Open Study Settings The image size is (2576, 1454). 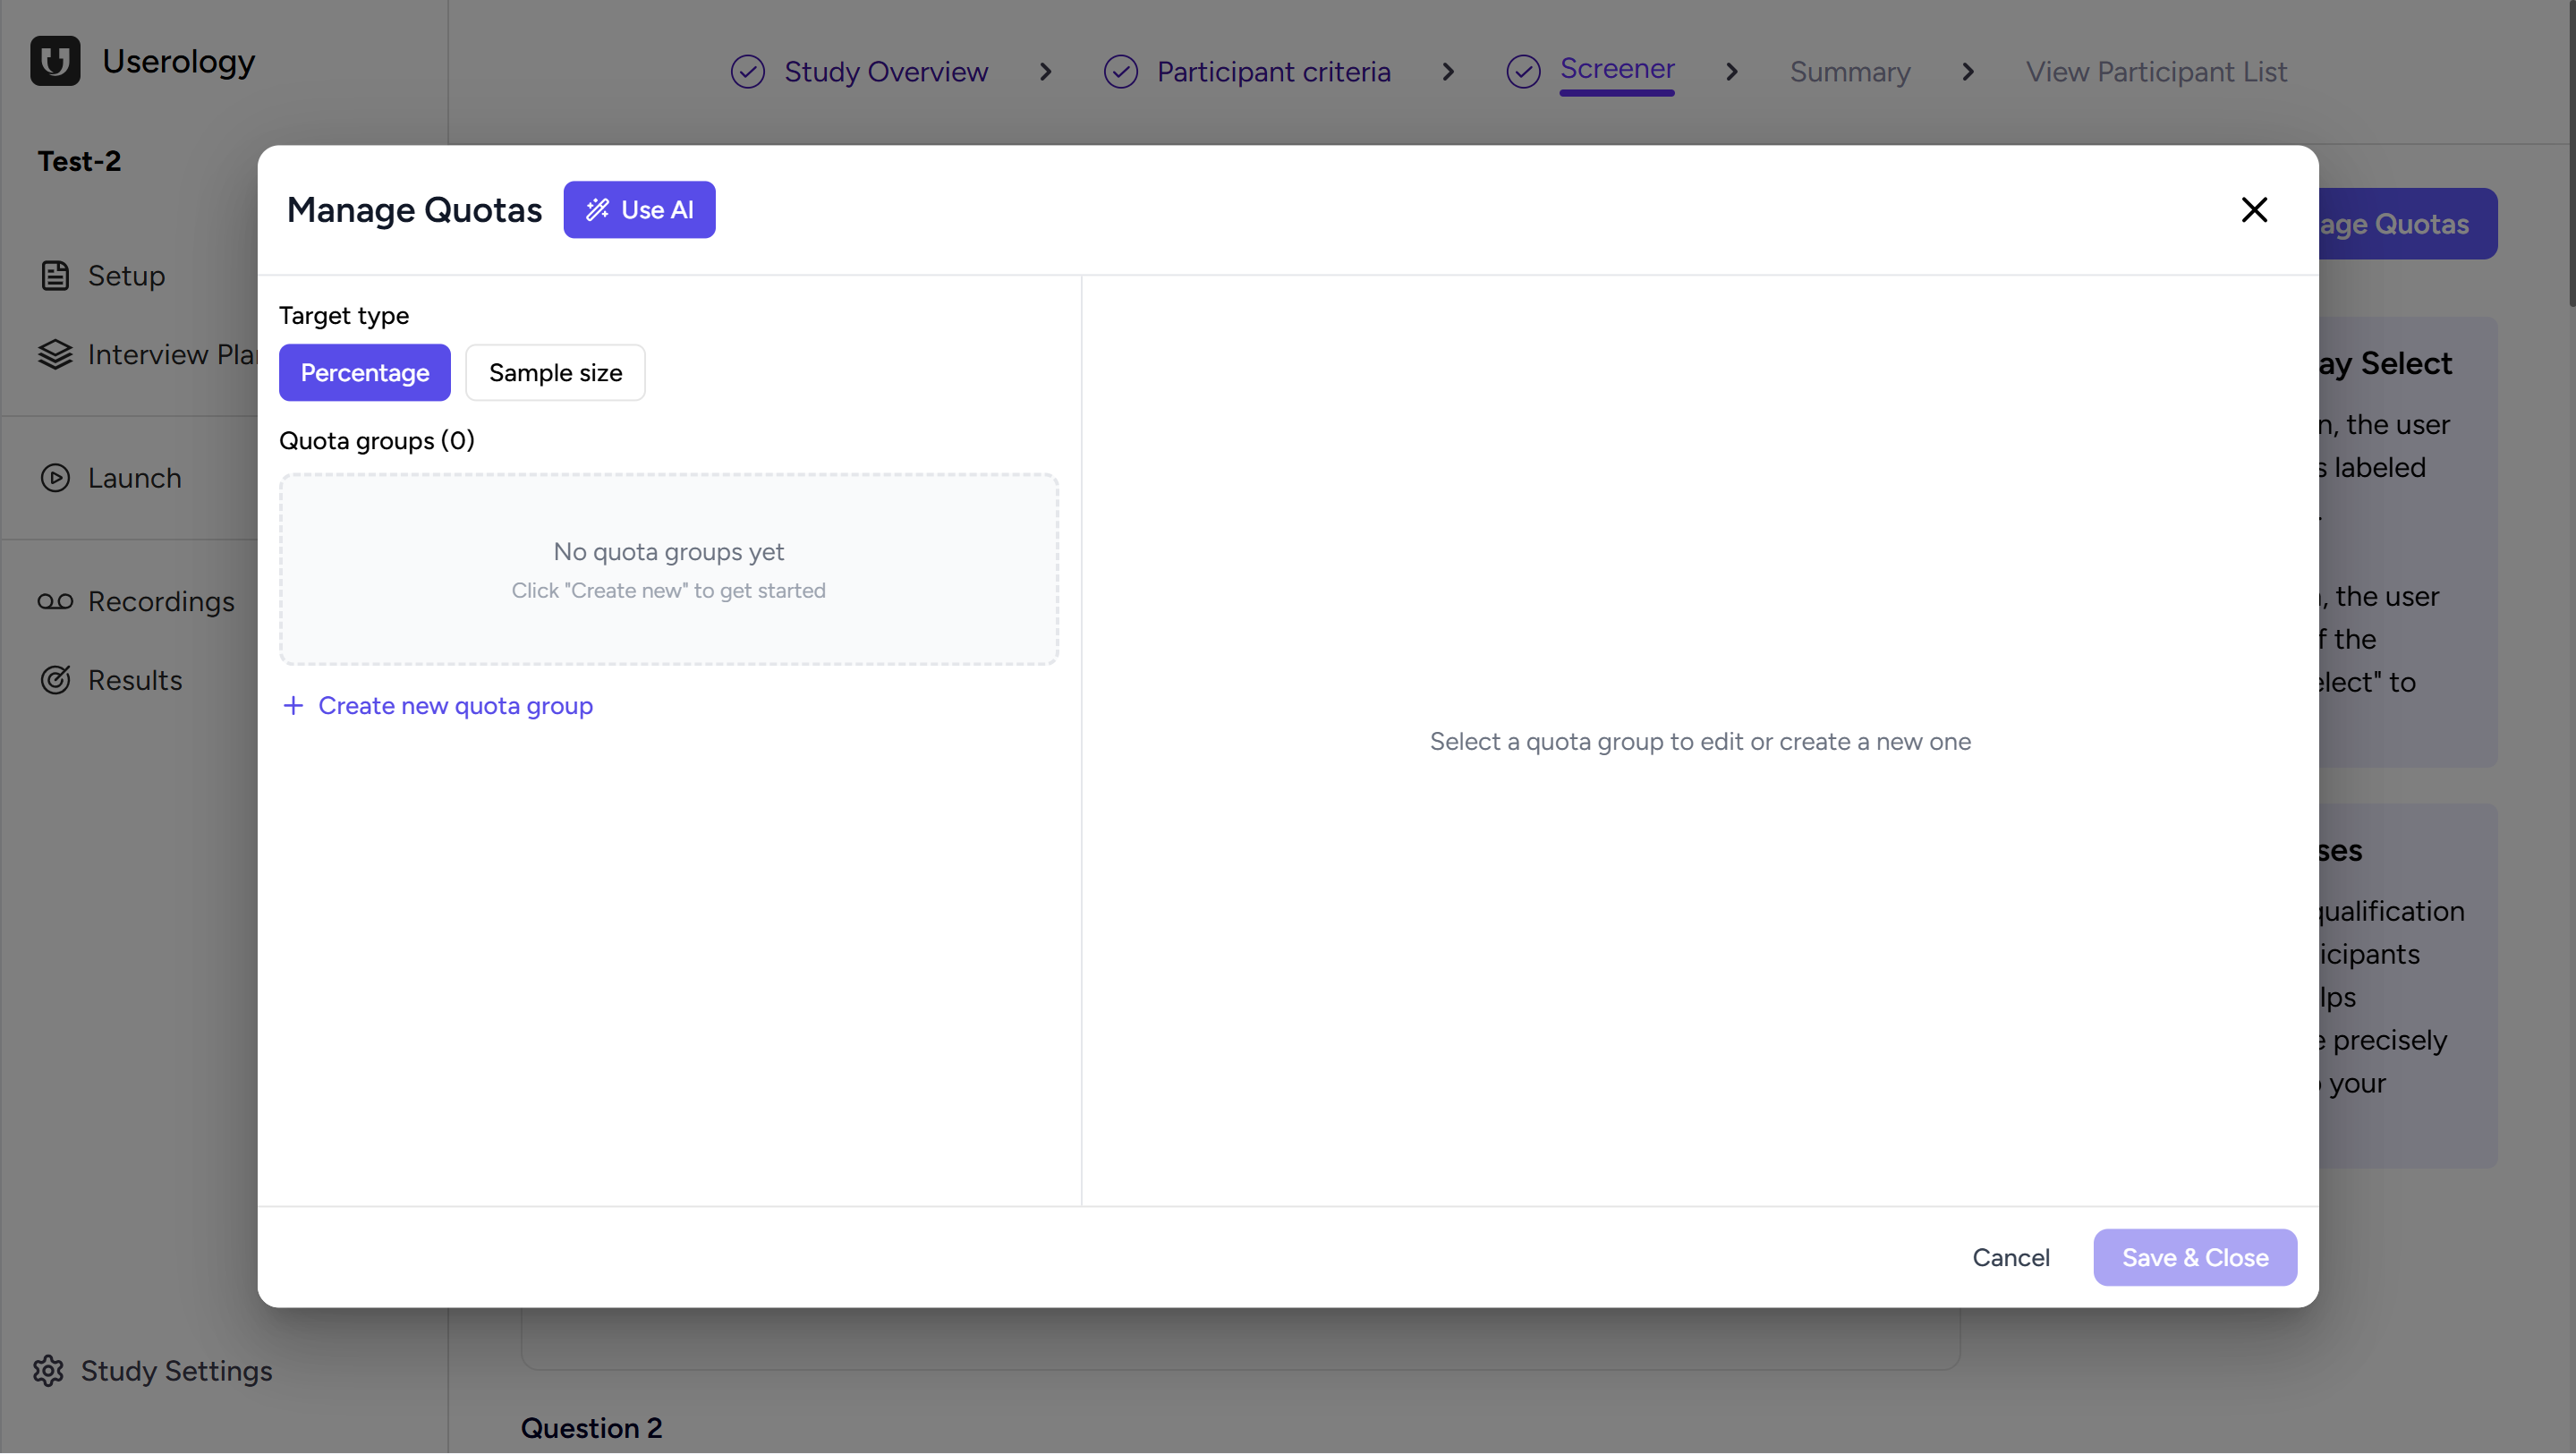pyautogui.click(x=176, y=1370)
